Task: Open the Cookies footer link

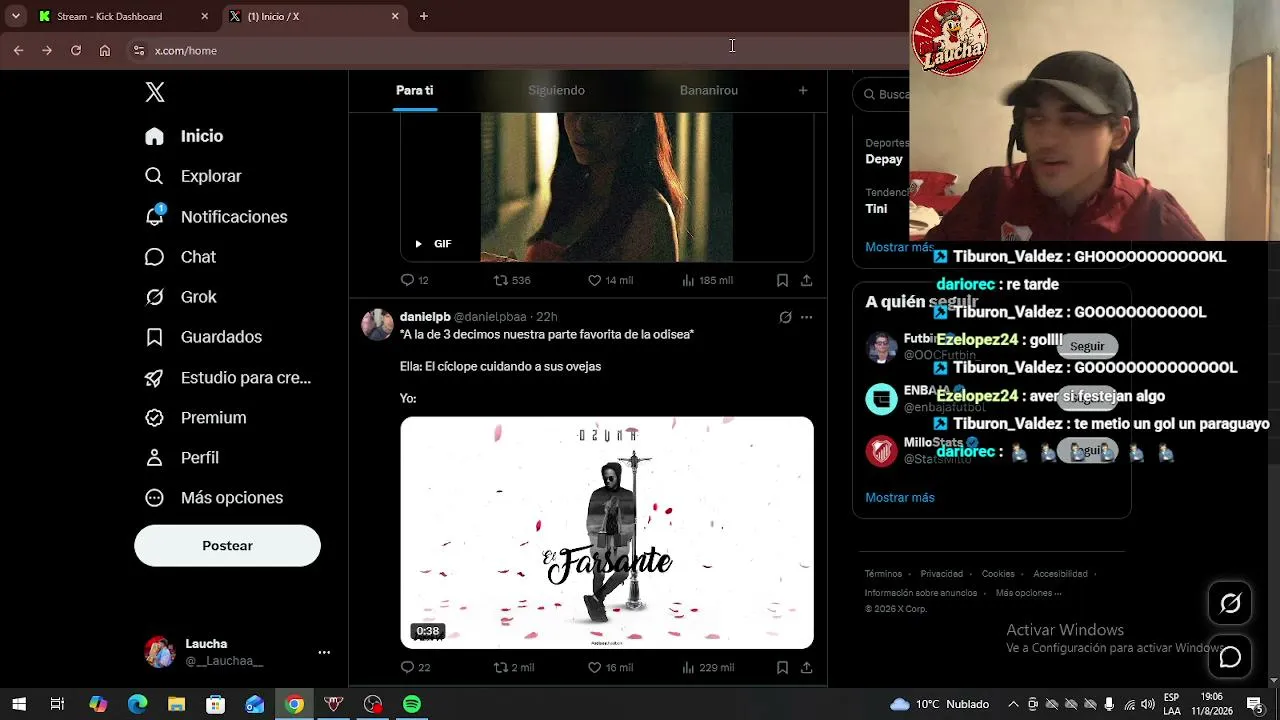Action: click(x=998, y=574)
